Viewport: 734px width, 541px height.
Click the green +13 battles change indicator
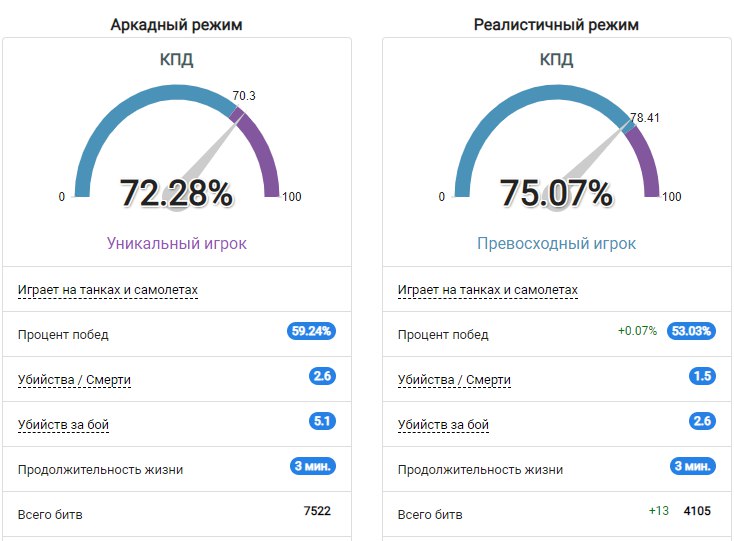[x=658, y=511]
